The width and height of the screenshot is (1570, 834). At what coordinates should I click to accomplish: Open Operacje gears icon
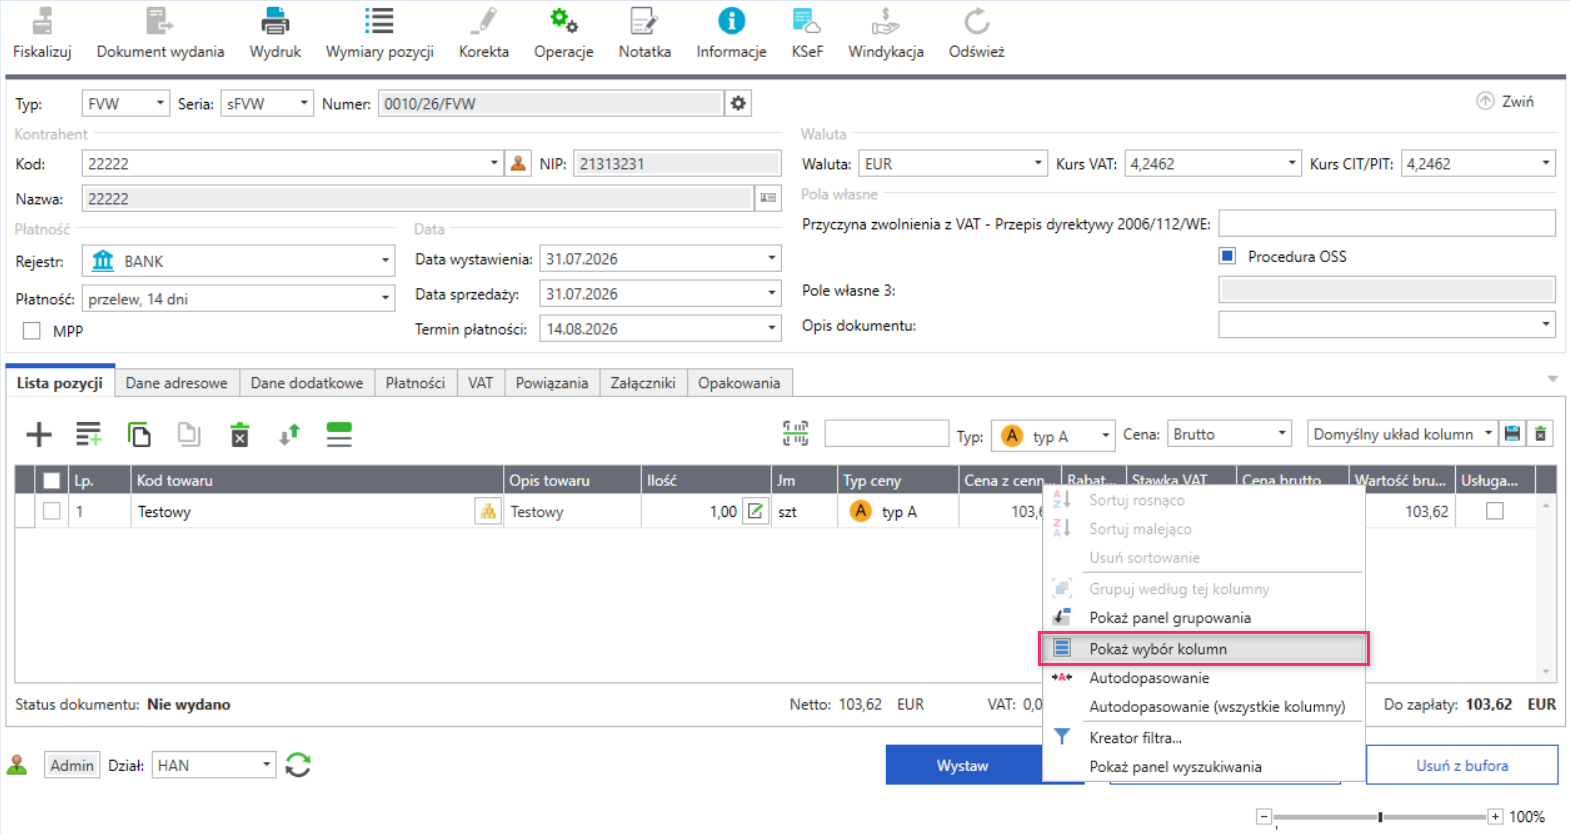pyautogui.click(x=563, y=20)
